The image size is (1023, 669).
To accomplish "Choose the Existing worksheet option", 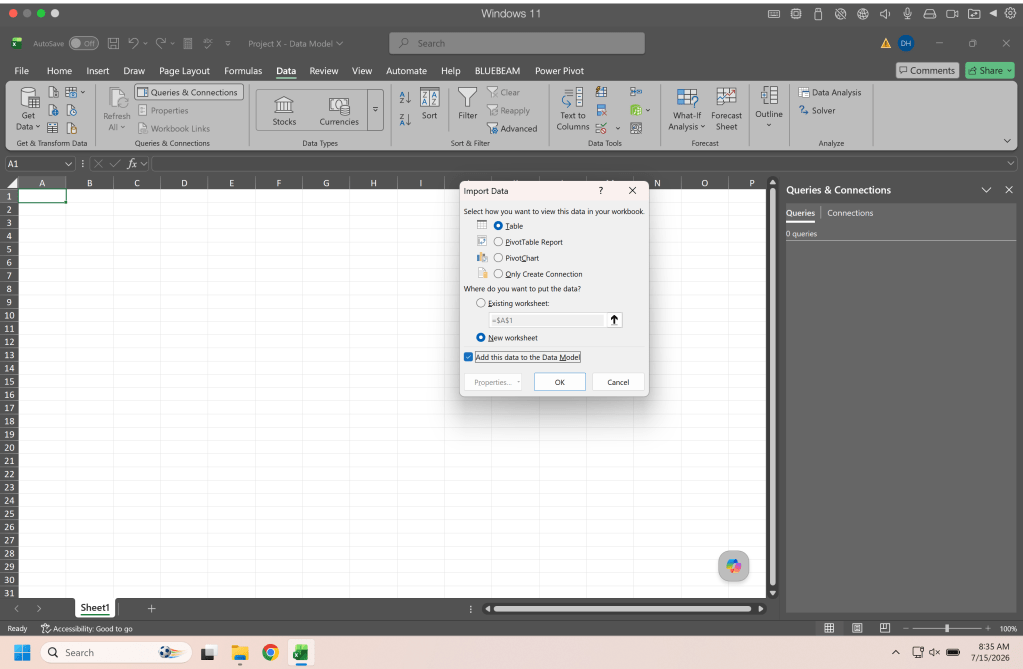I will (481, 303).
